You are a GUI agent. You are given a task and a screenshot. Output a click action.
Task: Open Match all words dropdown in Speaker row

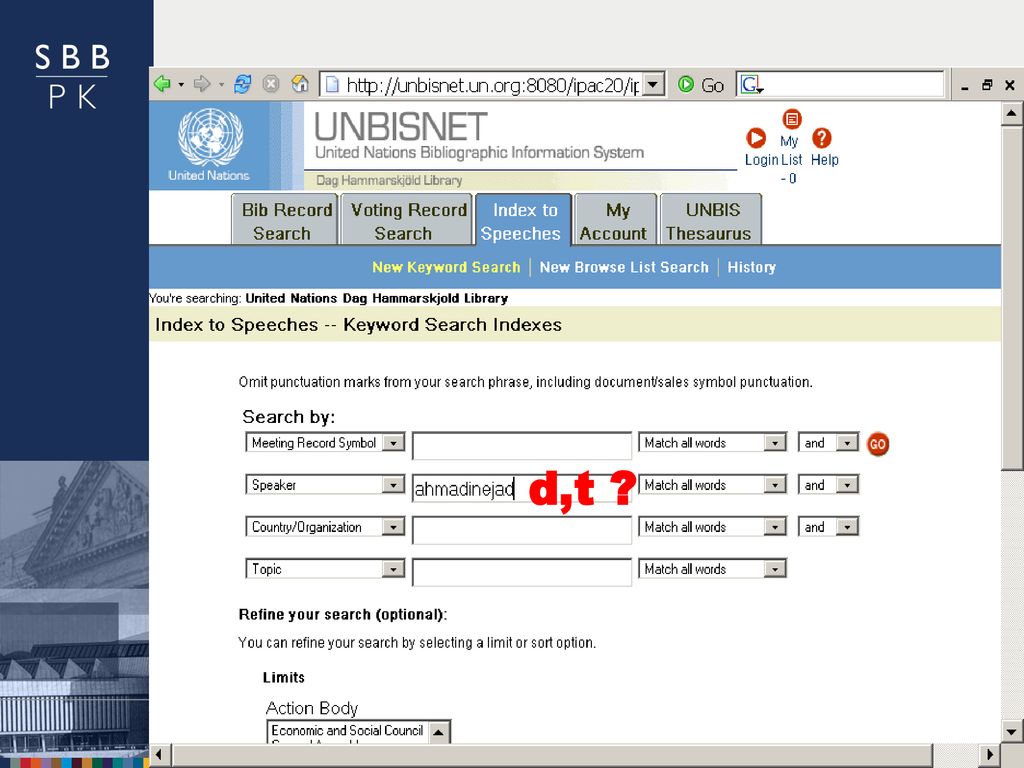click(775, 485)
